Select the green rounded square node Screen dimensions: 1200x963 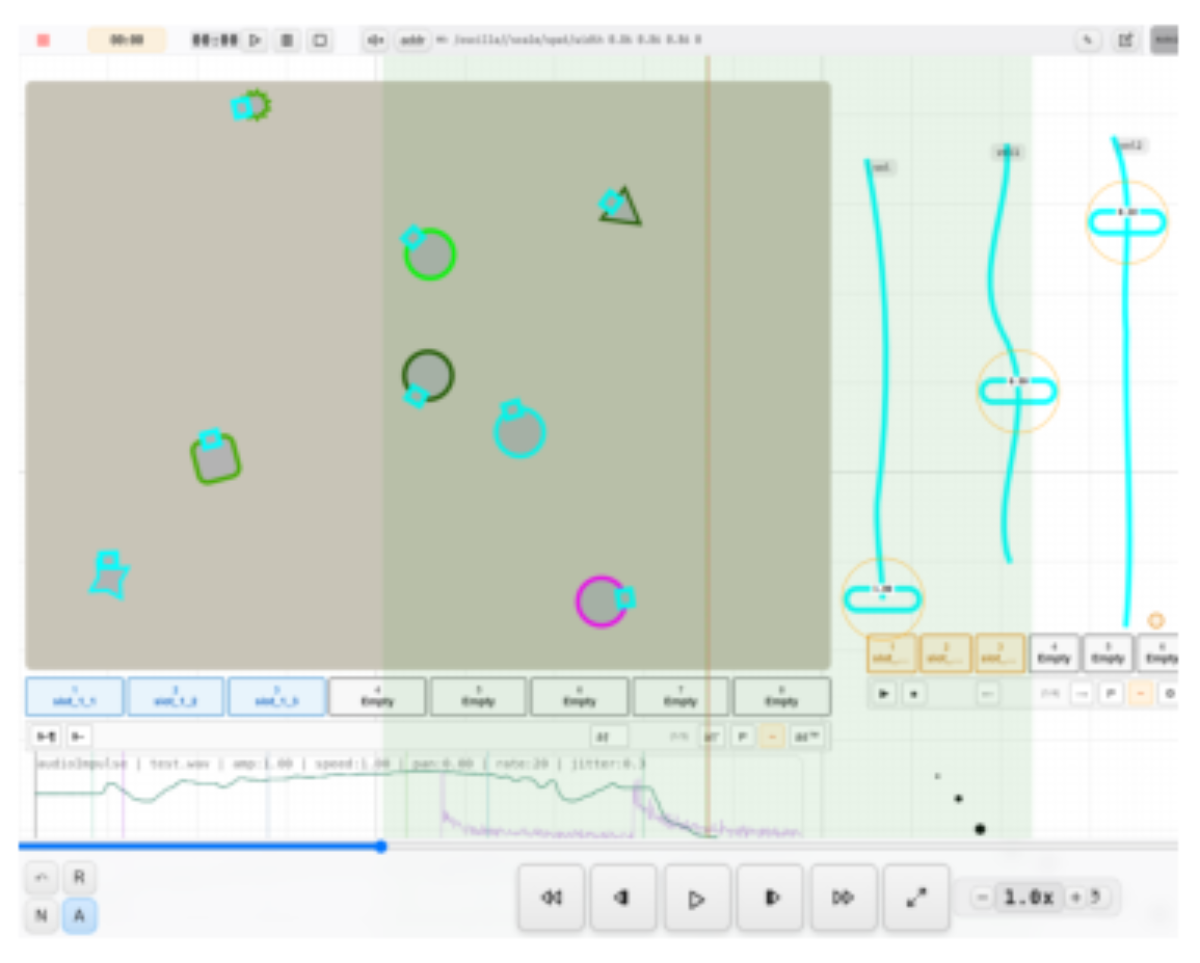pos(216,459)
